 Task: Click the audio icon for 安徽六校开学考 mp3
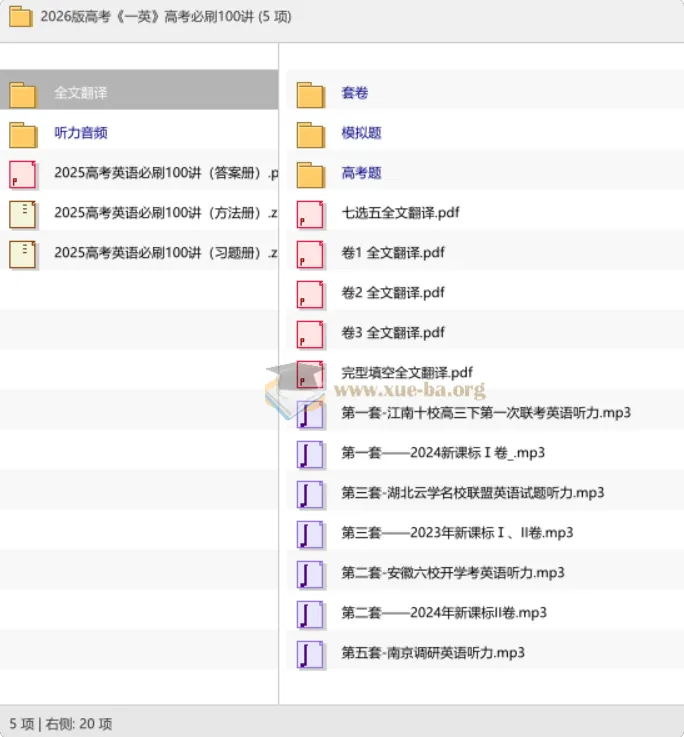tap(310, 574)
